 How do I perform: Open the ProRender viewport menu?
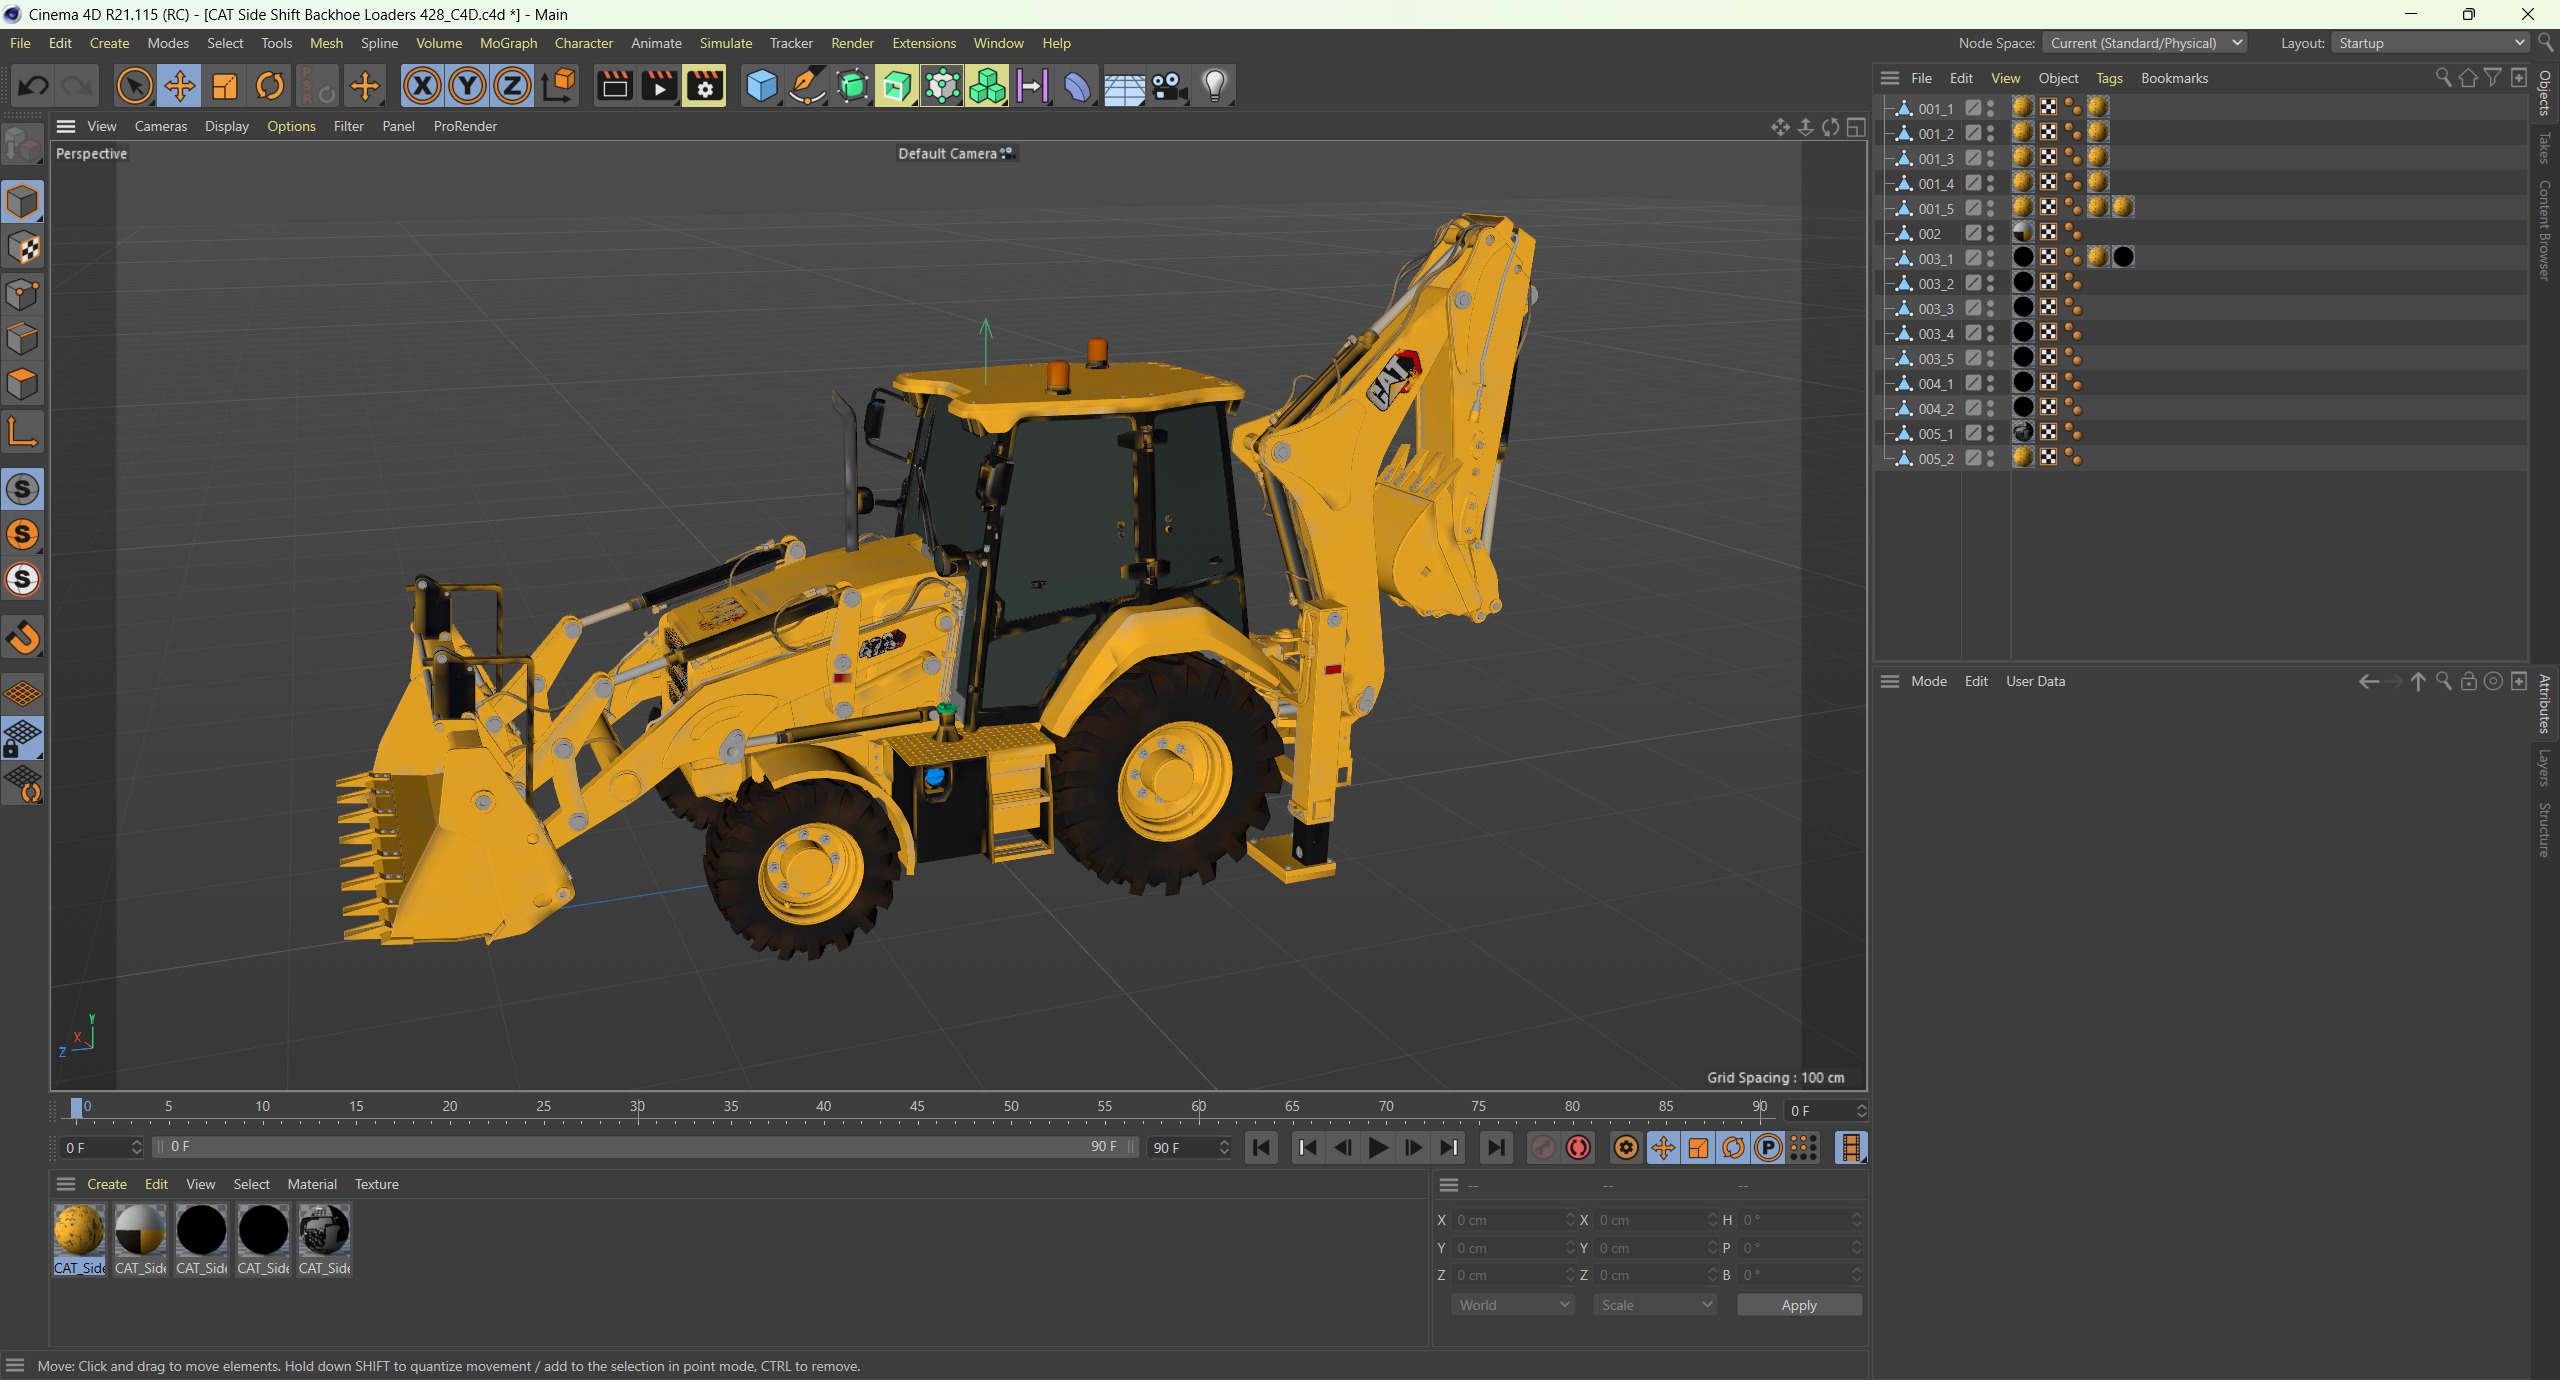pos(465,126)
